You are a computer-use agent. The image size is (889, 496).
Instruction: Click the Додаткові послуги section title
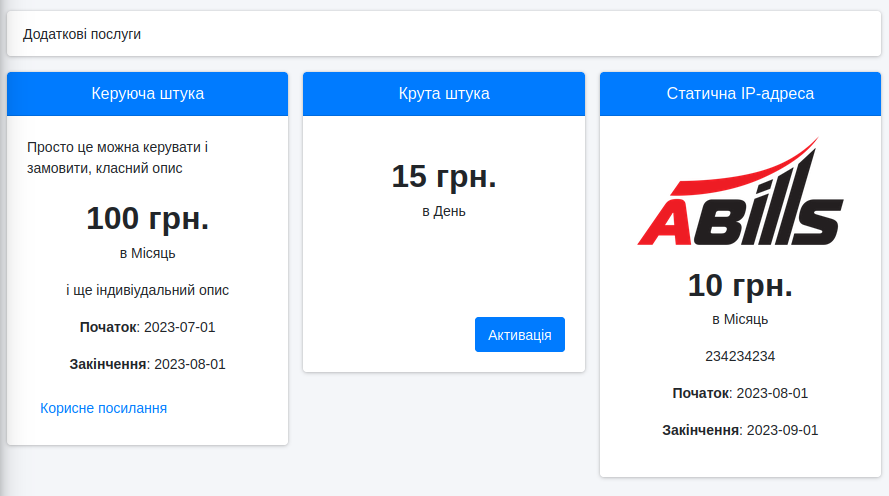point(82,34)
